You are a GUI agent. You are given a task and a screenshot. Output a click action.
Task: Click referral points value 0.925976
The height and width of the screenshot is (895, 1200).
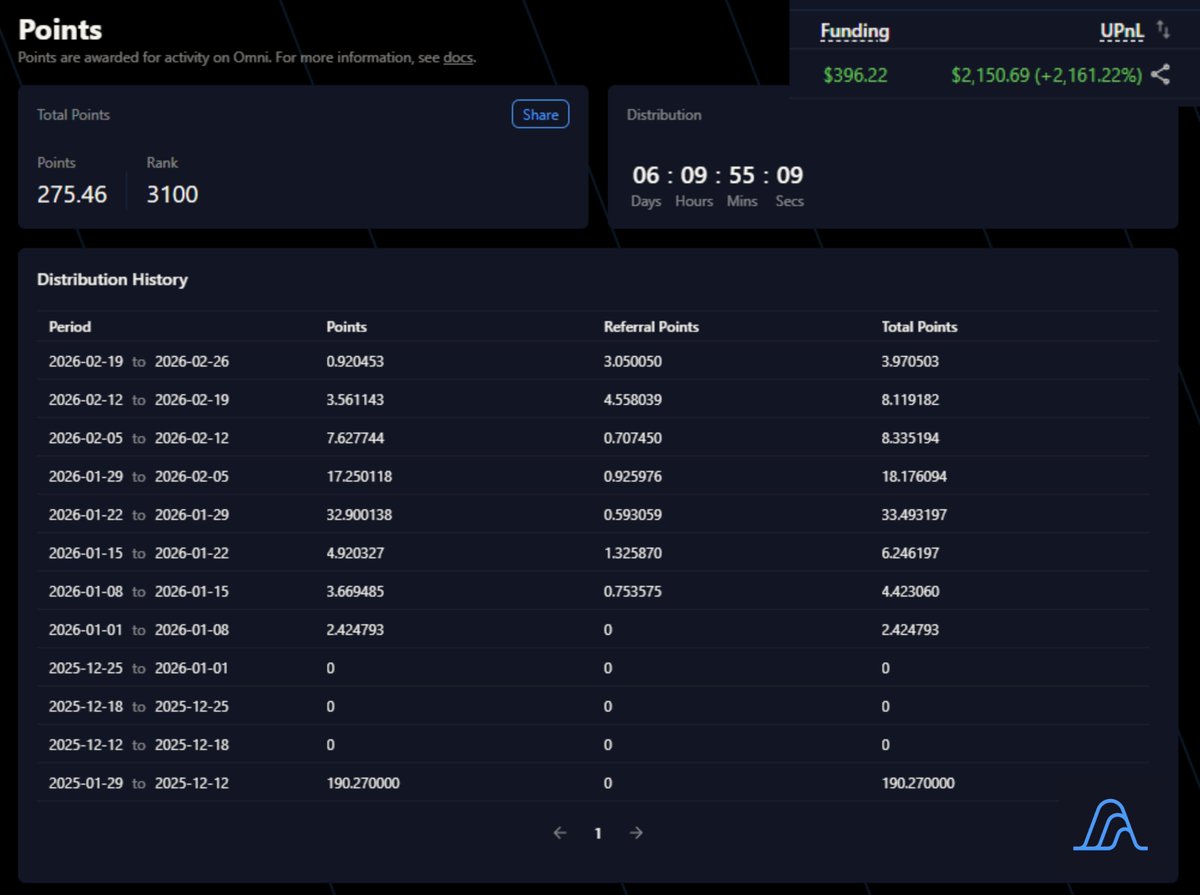[633, 476]
